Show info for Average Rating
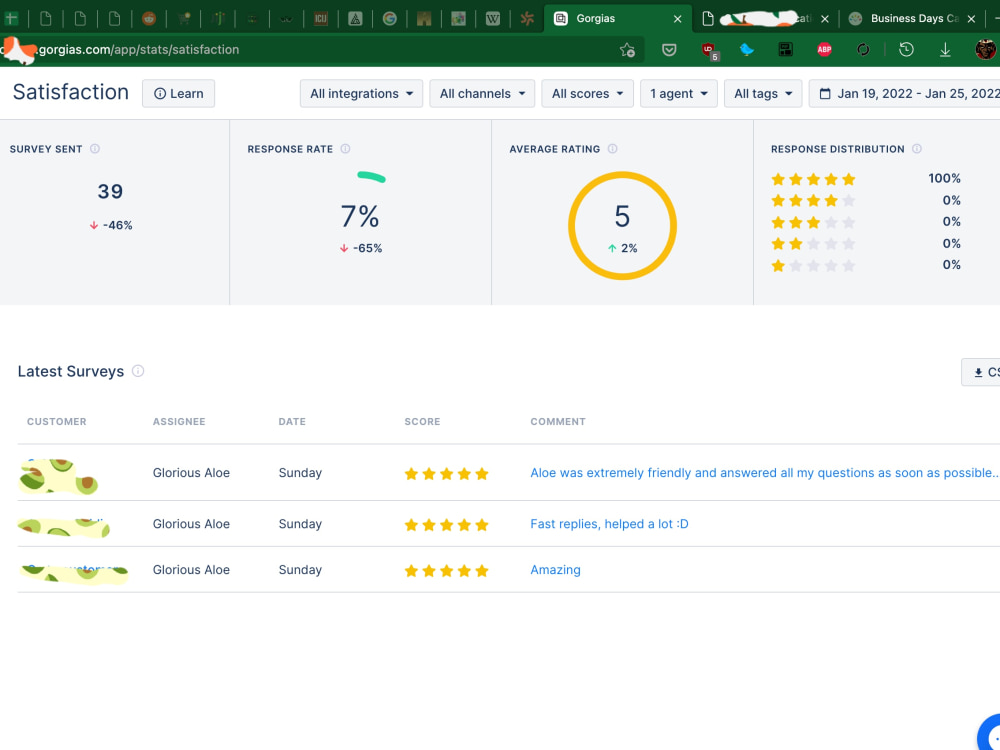This screenshot has width=1000, height=750. (x=613, y=149)
